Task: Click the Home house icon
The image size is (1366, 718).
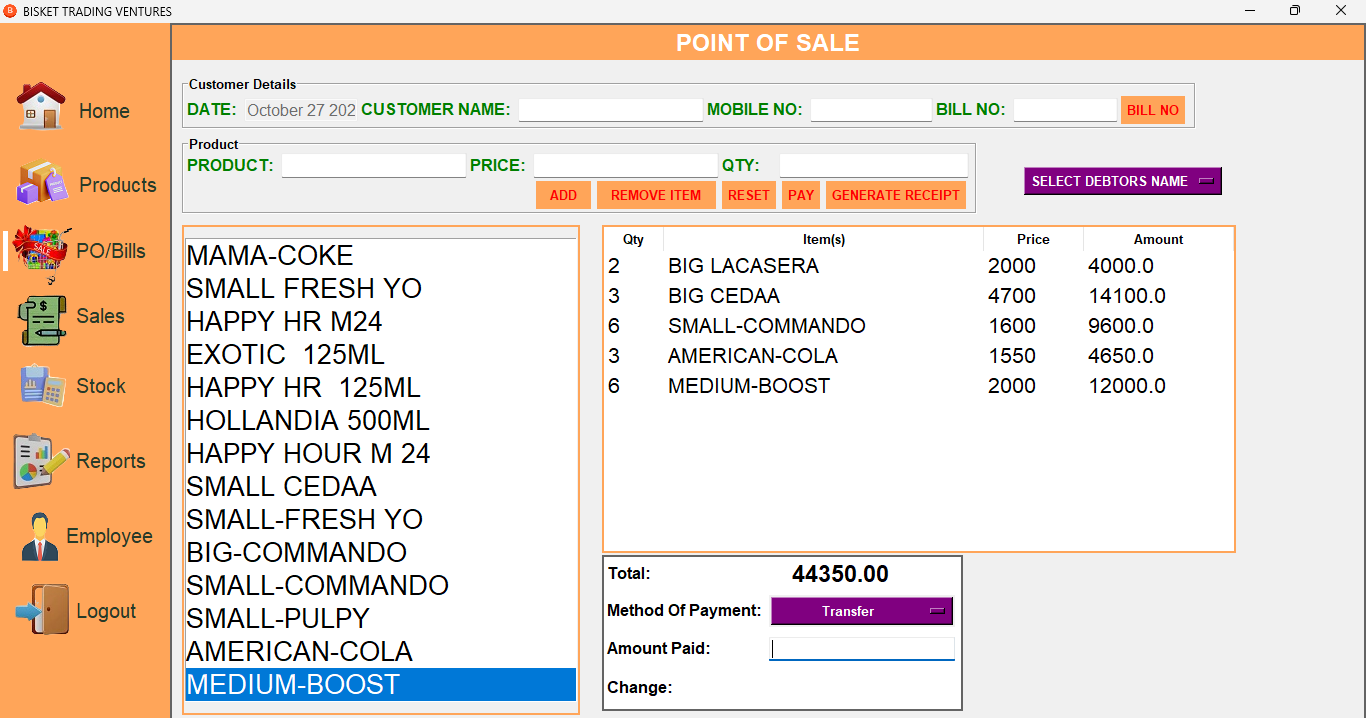Action: (x=41, y=106)
